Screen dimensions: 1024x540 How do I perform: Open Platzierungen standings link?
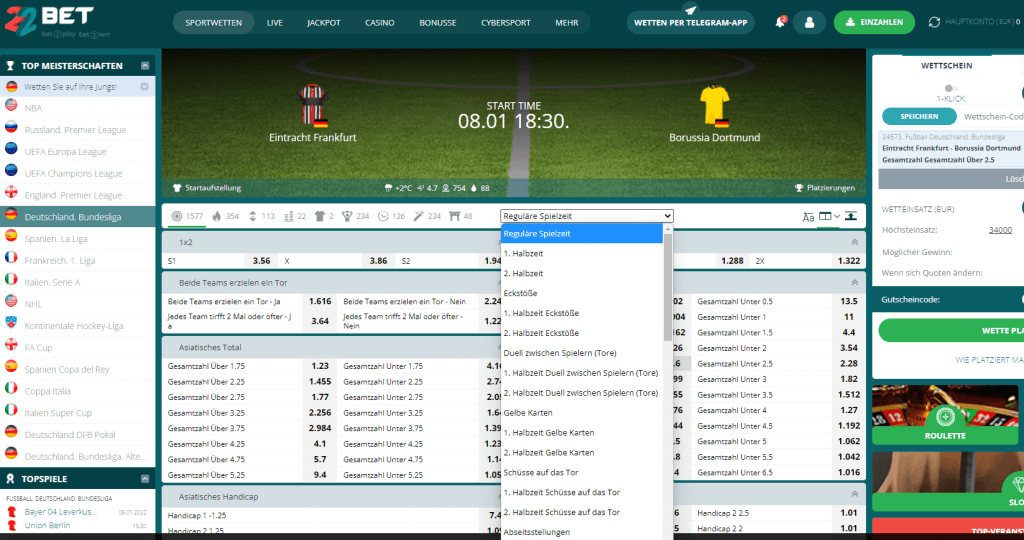(x=825, y=188)
